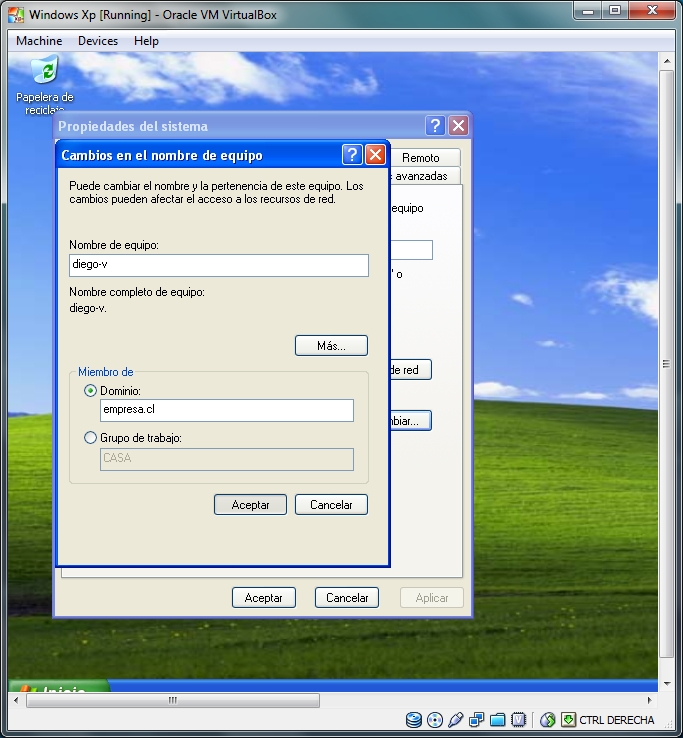Click the mouse integration status icon
This screenshot has width=683, height=738.
click(547, 720)
